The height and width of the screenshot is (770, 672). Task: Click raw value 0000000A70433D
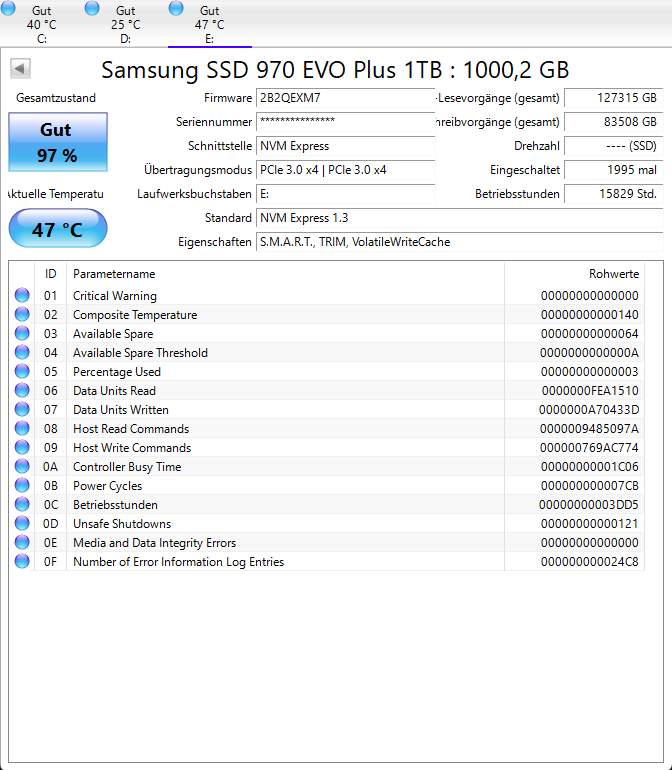click(x=589, y=410)
